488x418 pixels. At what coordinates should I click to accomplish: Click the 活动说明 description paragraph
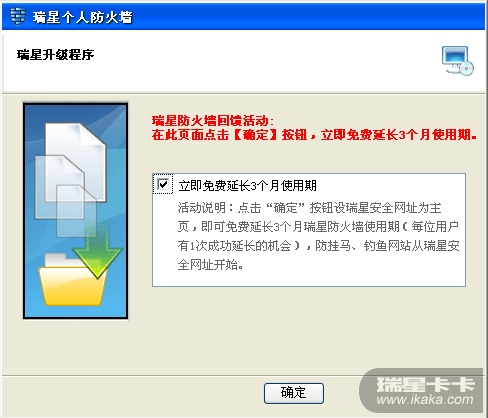318,236
